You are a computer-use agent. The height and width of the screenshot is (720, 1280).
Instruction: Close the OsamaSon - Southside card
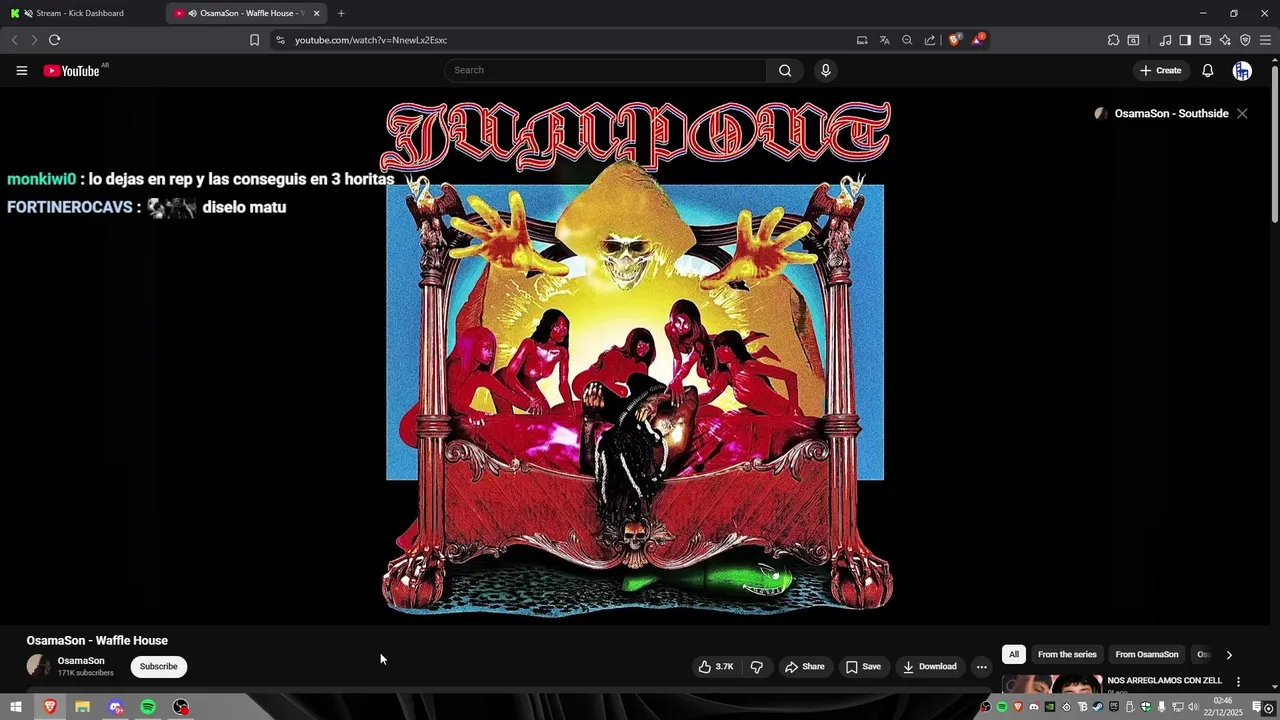click(x=1242, y=114)
